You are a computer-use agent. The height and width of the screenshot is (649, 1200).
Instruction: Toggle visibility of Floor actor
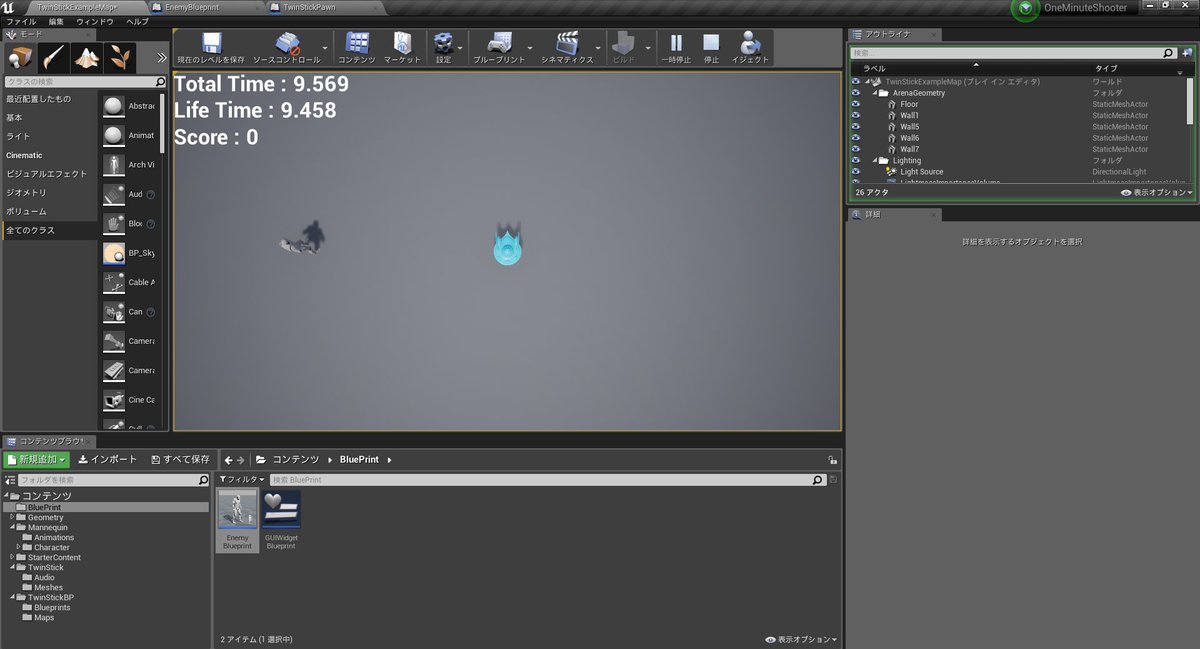tap(855, 104)
